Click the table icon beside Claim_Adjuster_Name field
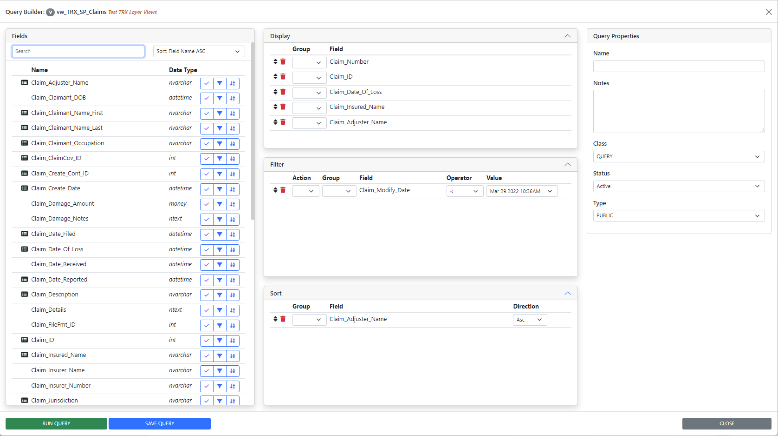 24,83
